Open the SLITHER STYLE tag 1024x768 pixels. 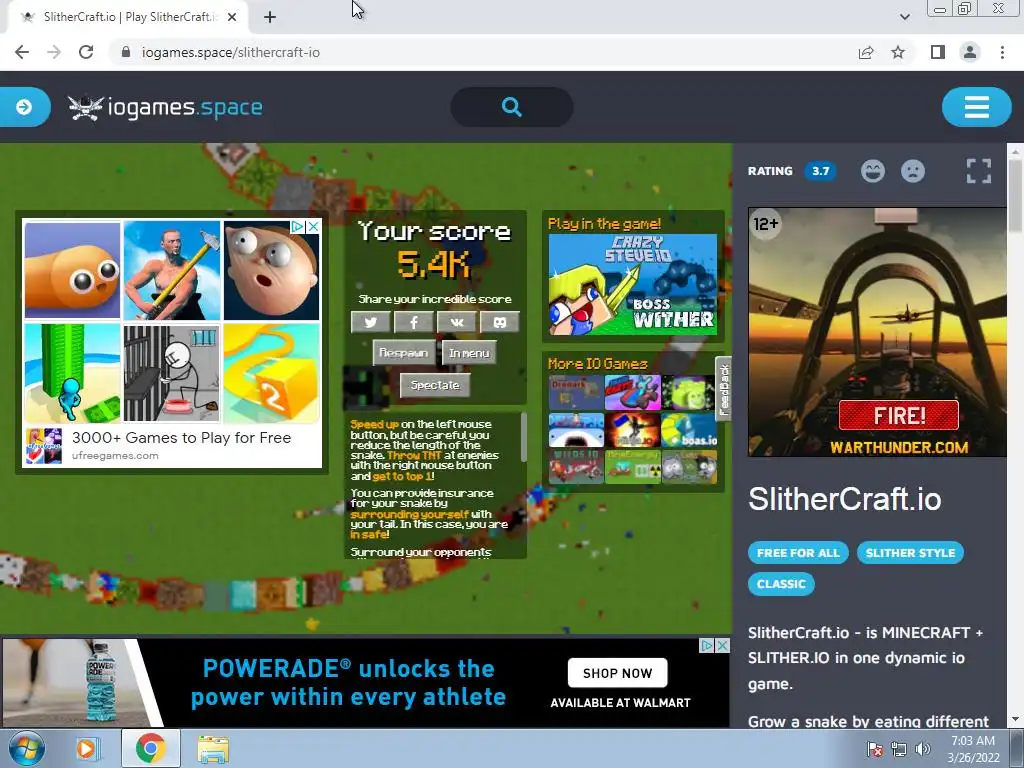pos(910,552)
